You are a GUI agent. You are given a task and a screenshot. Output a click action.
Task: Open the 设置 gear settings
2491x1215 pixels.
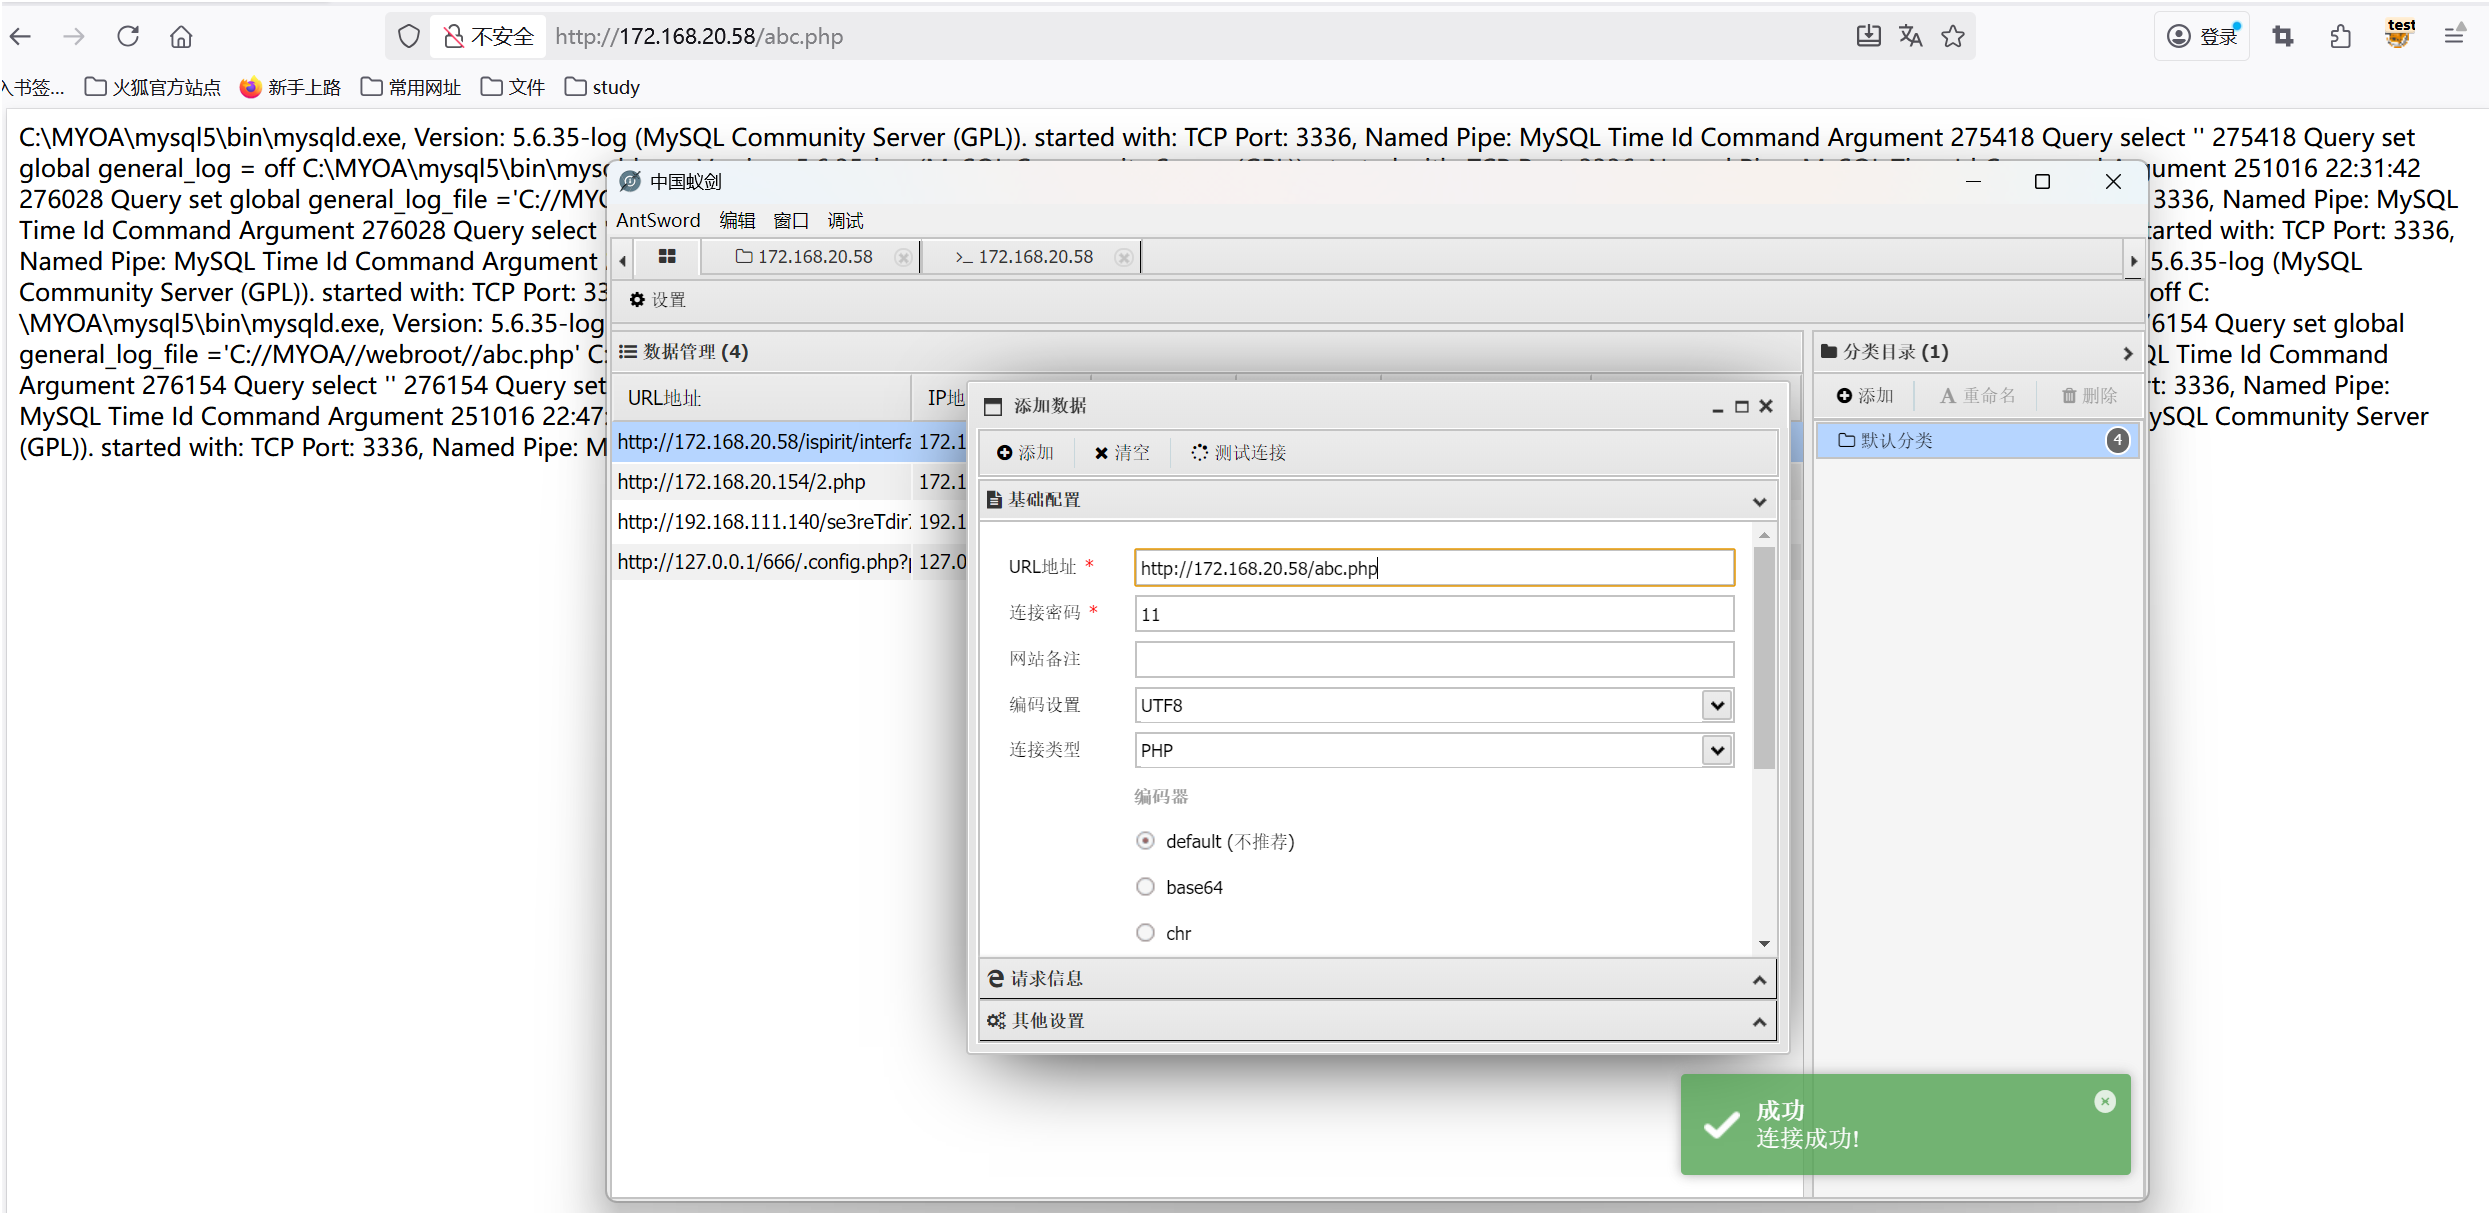657,300
